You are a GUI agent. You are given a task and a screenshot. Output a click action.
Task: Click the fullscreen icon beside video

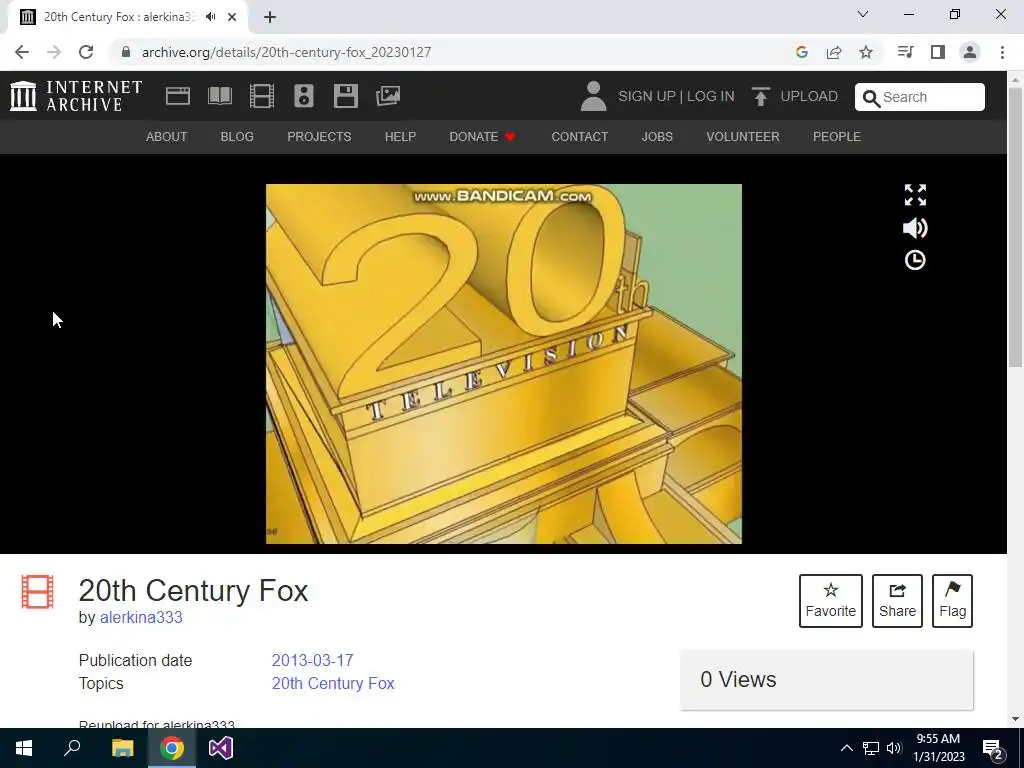click(915, 195)
